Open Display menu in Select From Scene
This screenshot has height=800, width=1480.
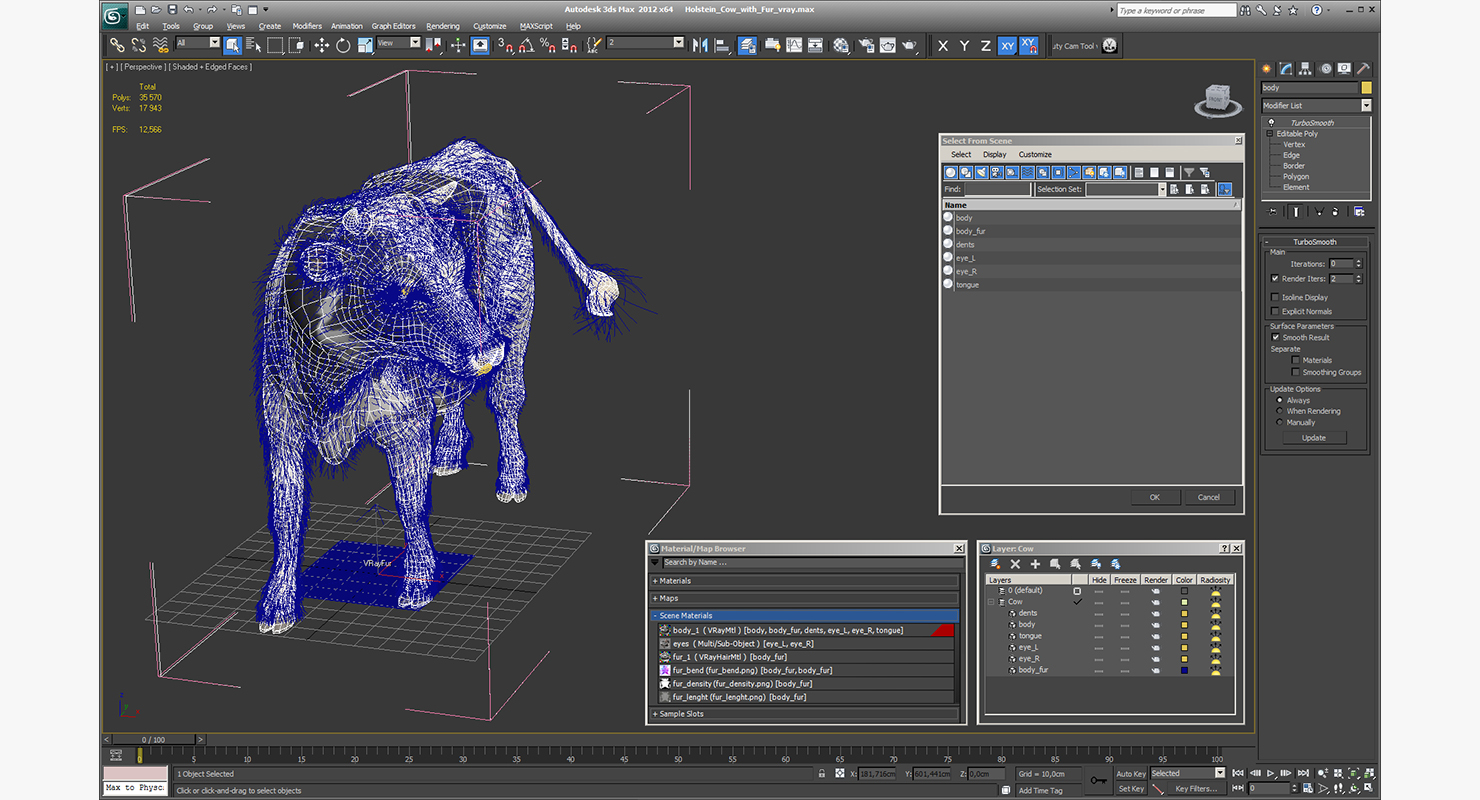pos(995,155)
